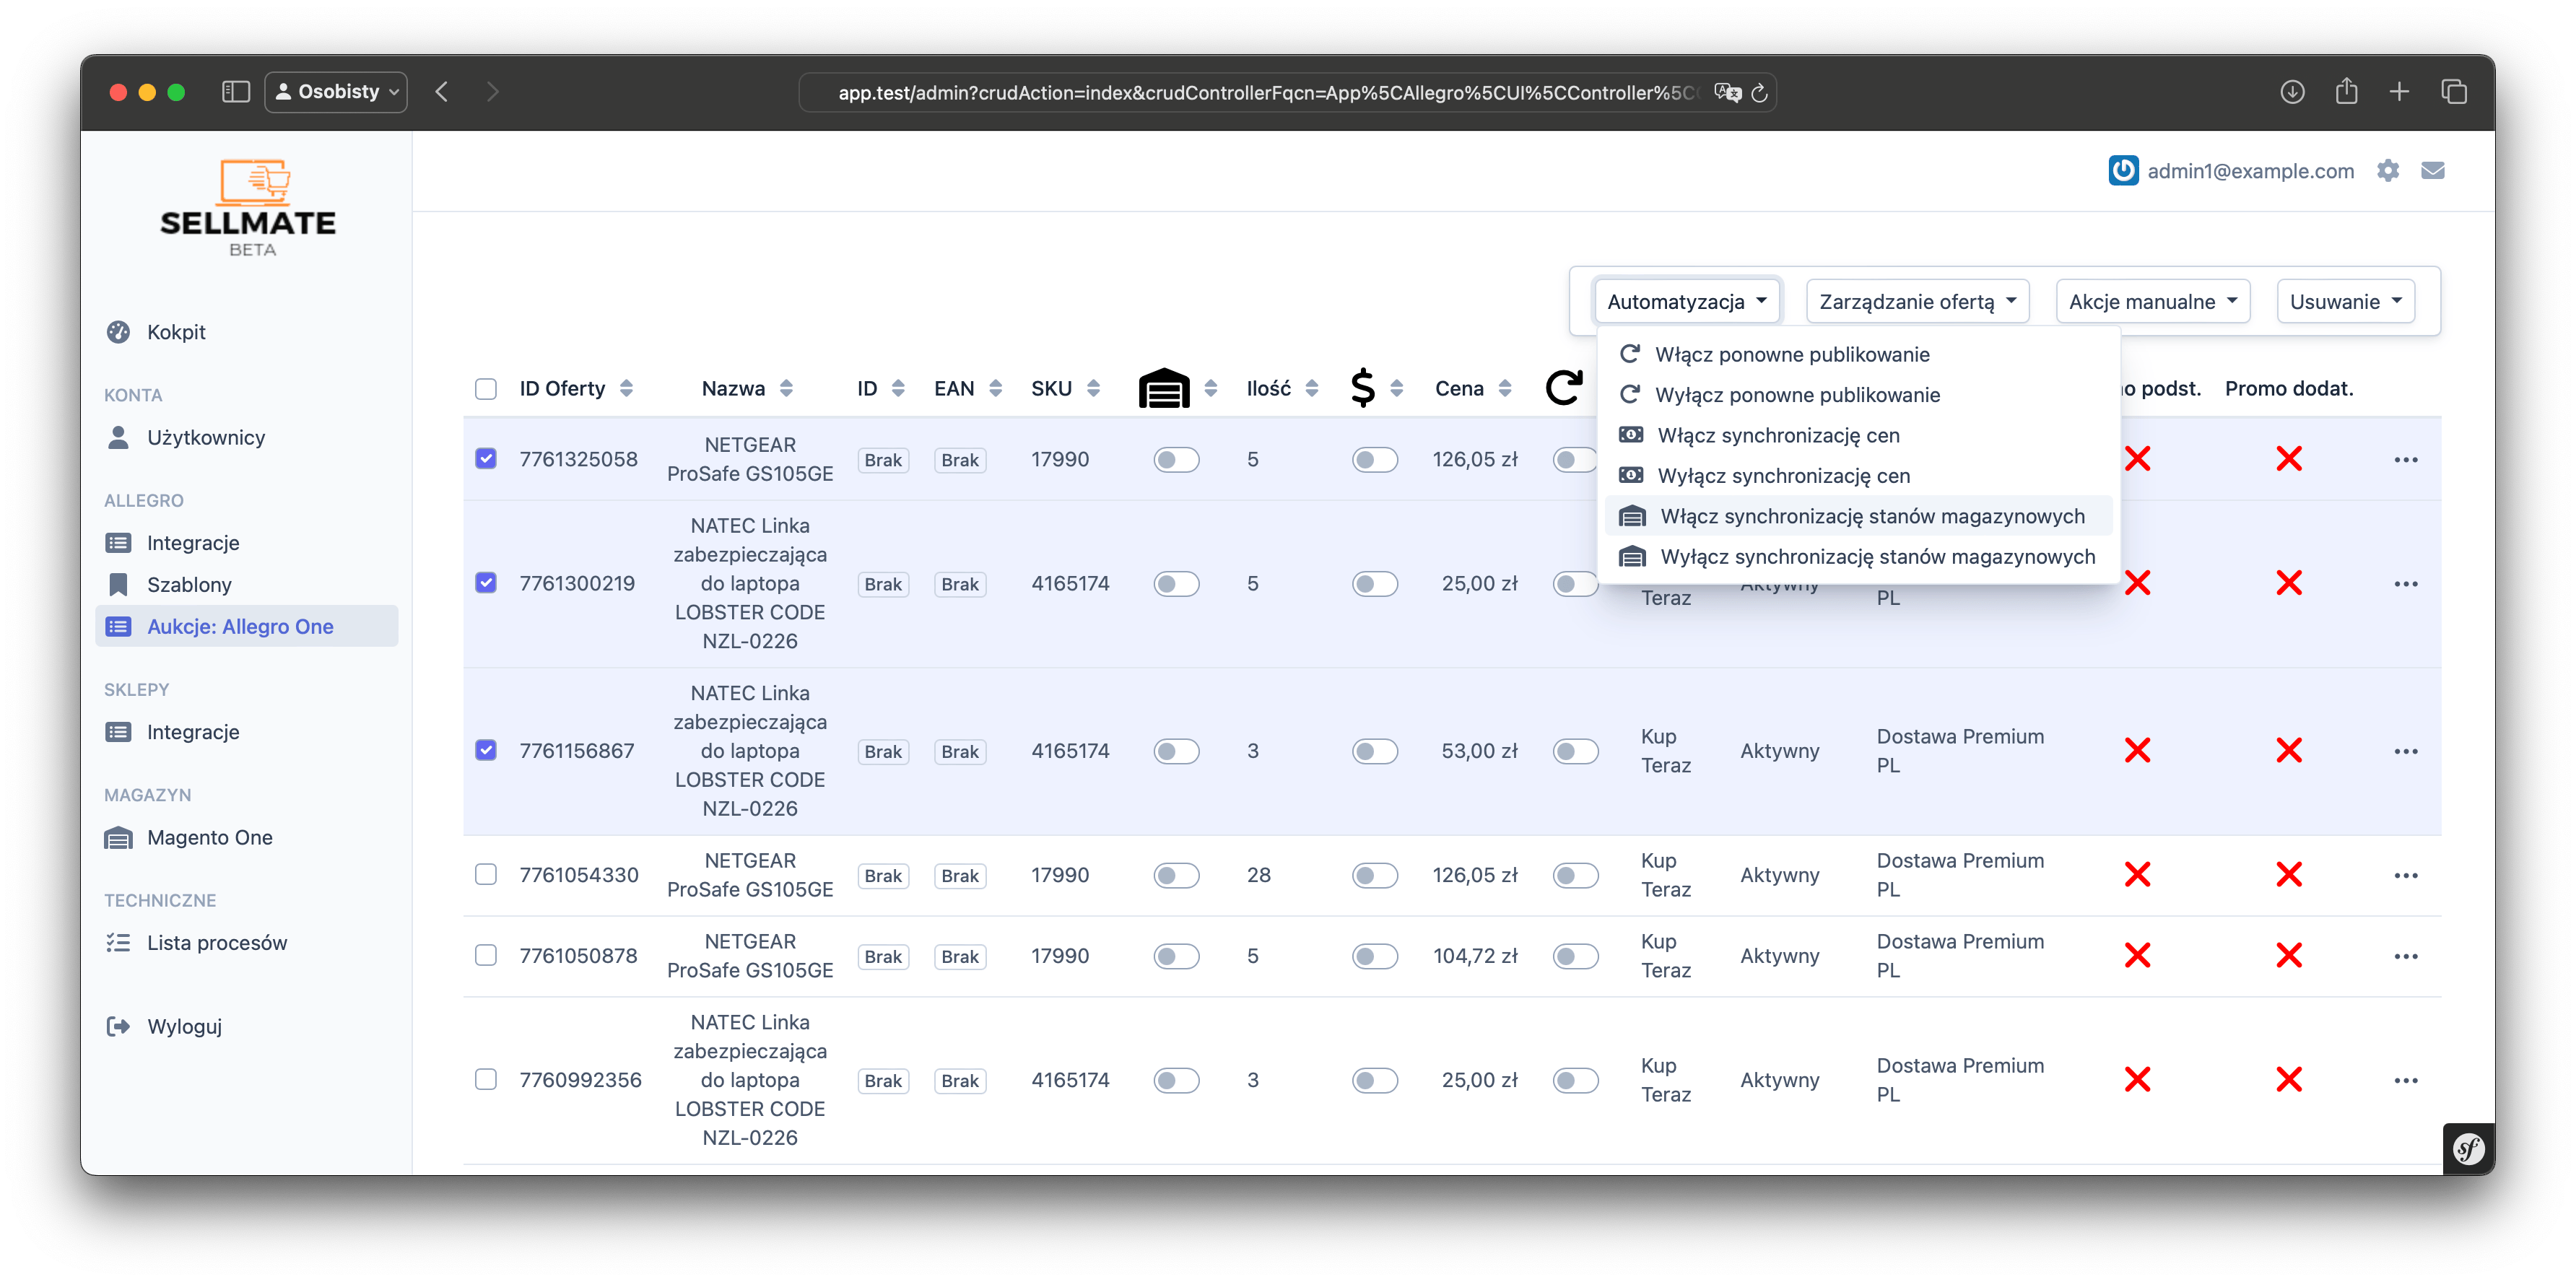
Task: Open Symfony debug toolbar icon
Action: 2468,1149
